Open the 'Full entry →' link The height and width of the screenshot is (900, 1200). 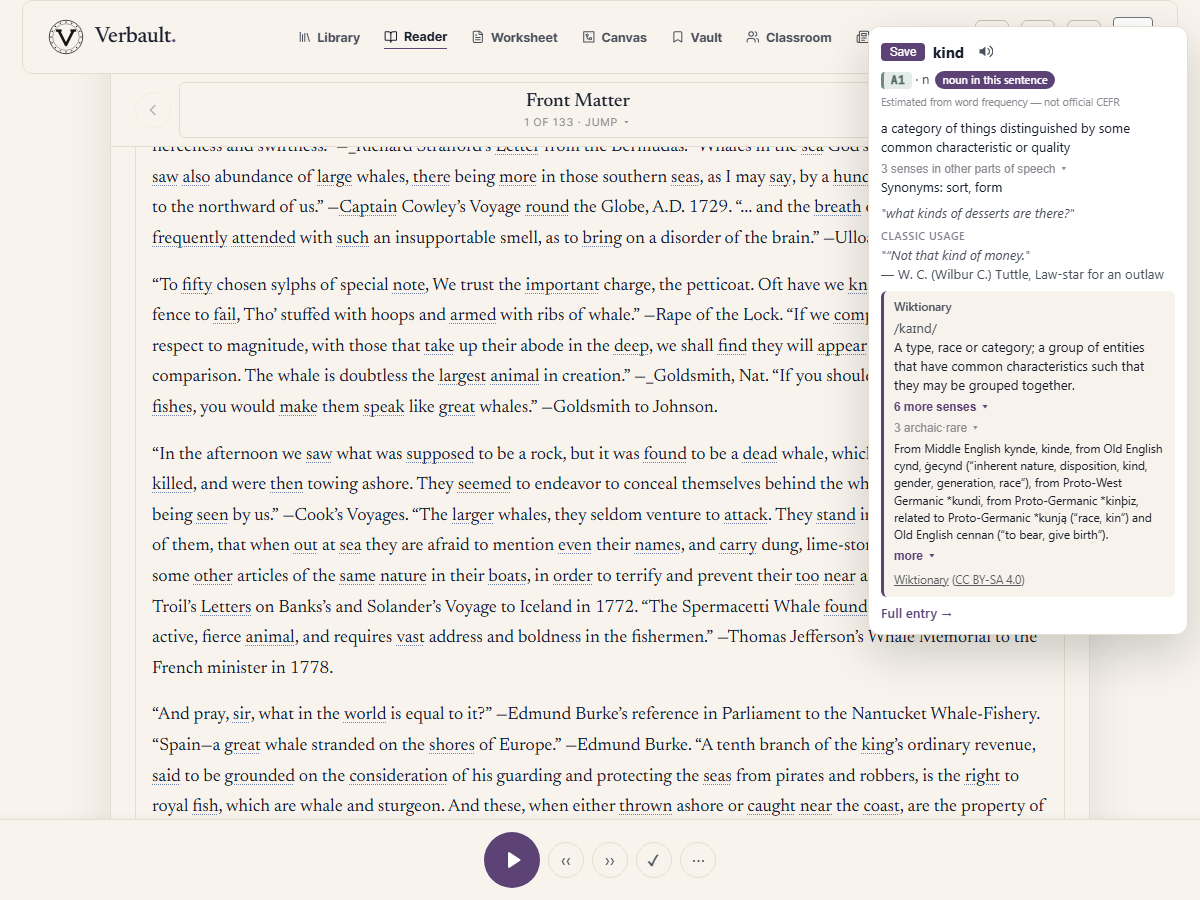[x=917, y=613]
